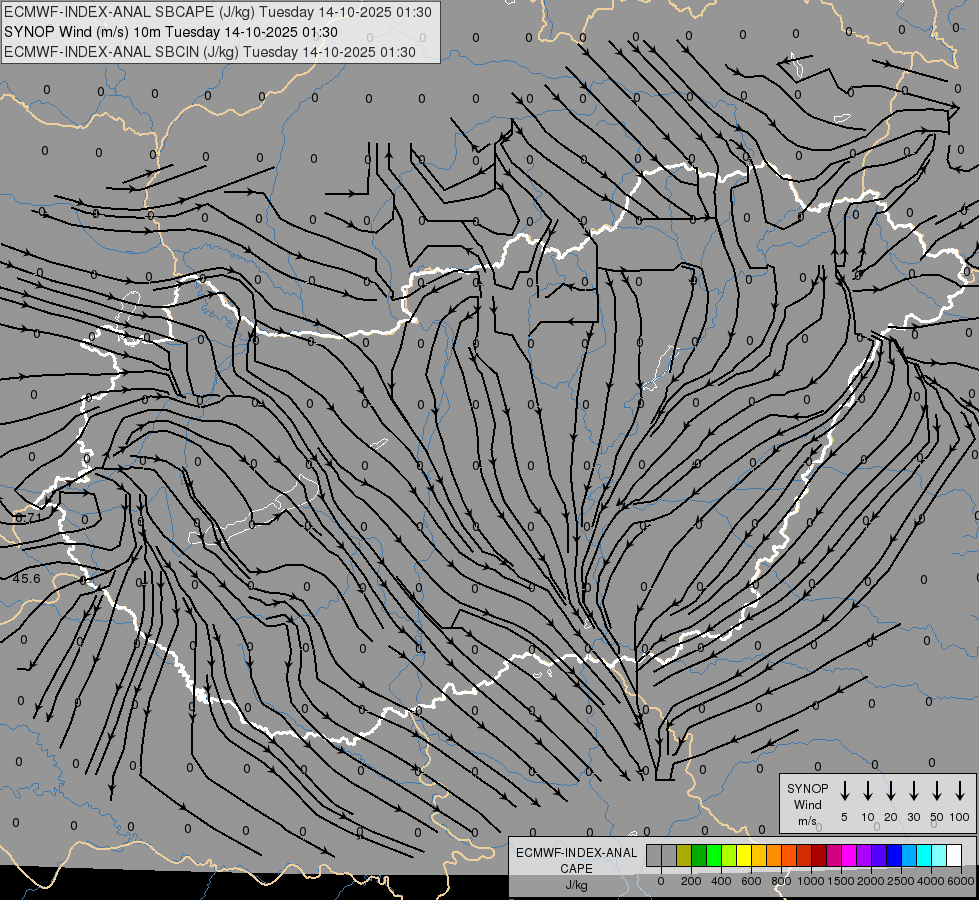Click the wind legend arrow above 20

(891, 791)
